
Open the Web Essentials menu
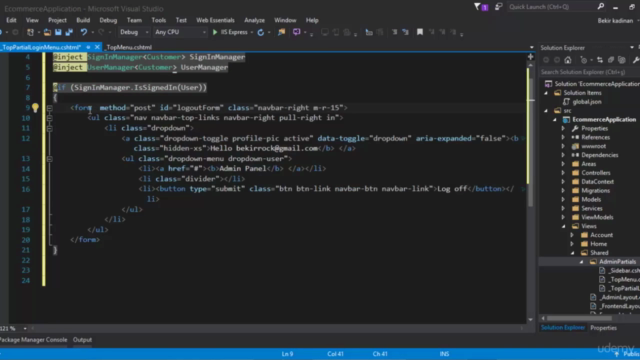tap(215, 20)
